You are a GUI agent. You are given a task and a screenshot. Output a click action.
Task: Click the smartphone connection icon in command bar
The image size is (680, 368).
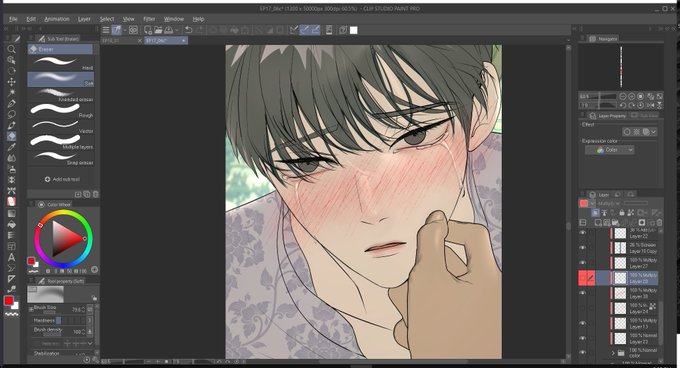pyautogui.click(x=329, y=30)
